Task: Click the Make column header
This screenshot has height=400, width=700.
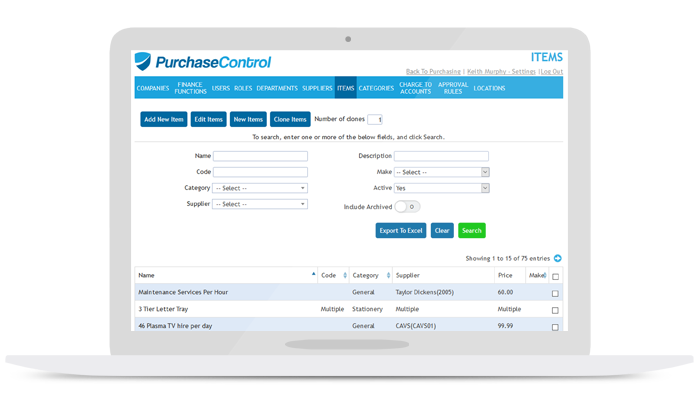Action: (537, 275)
